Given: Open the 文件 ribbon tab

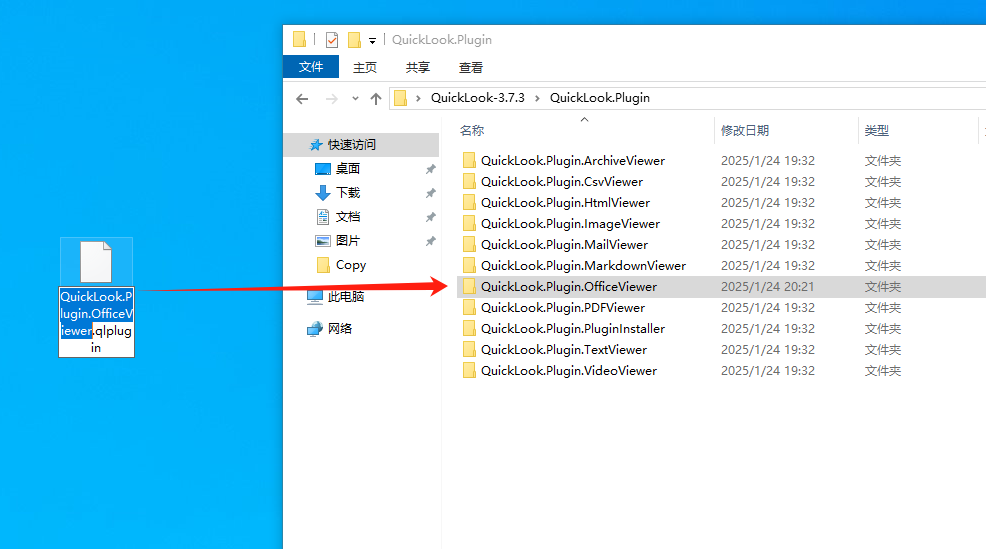Looking at the screenshot, I should pos(311,67).
